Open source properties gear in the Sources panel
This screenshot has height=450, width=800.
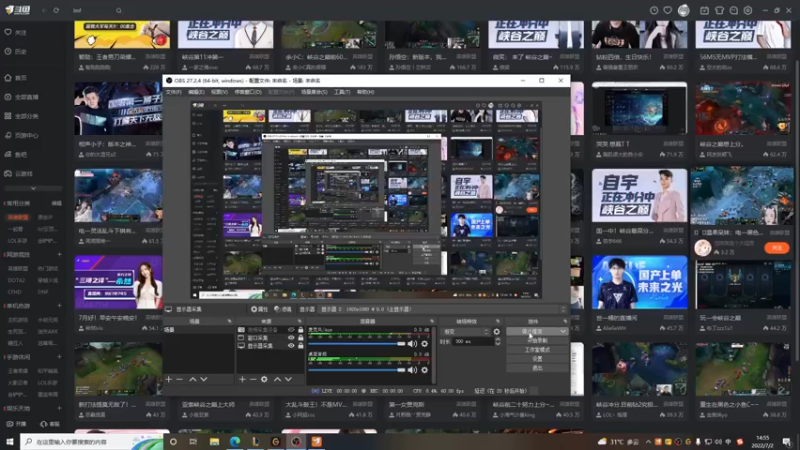click(264, 379)
